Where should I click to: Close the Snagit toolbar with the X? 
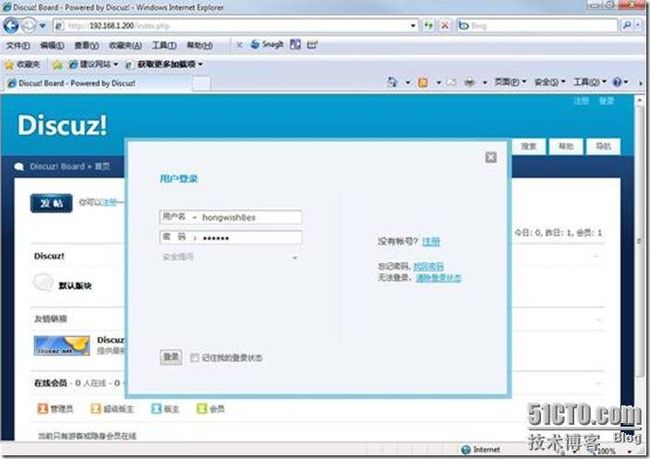point(239,45)
